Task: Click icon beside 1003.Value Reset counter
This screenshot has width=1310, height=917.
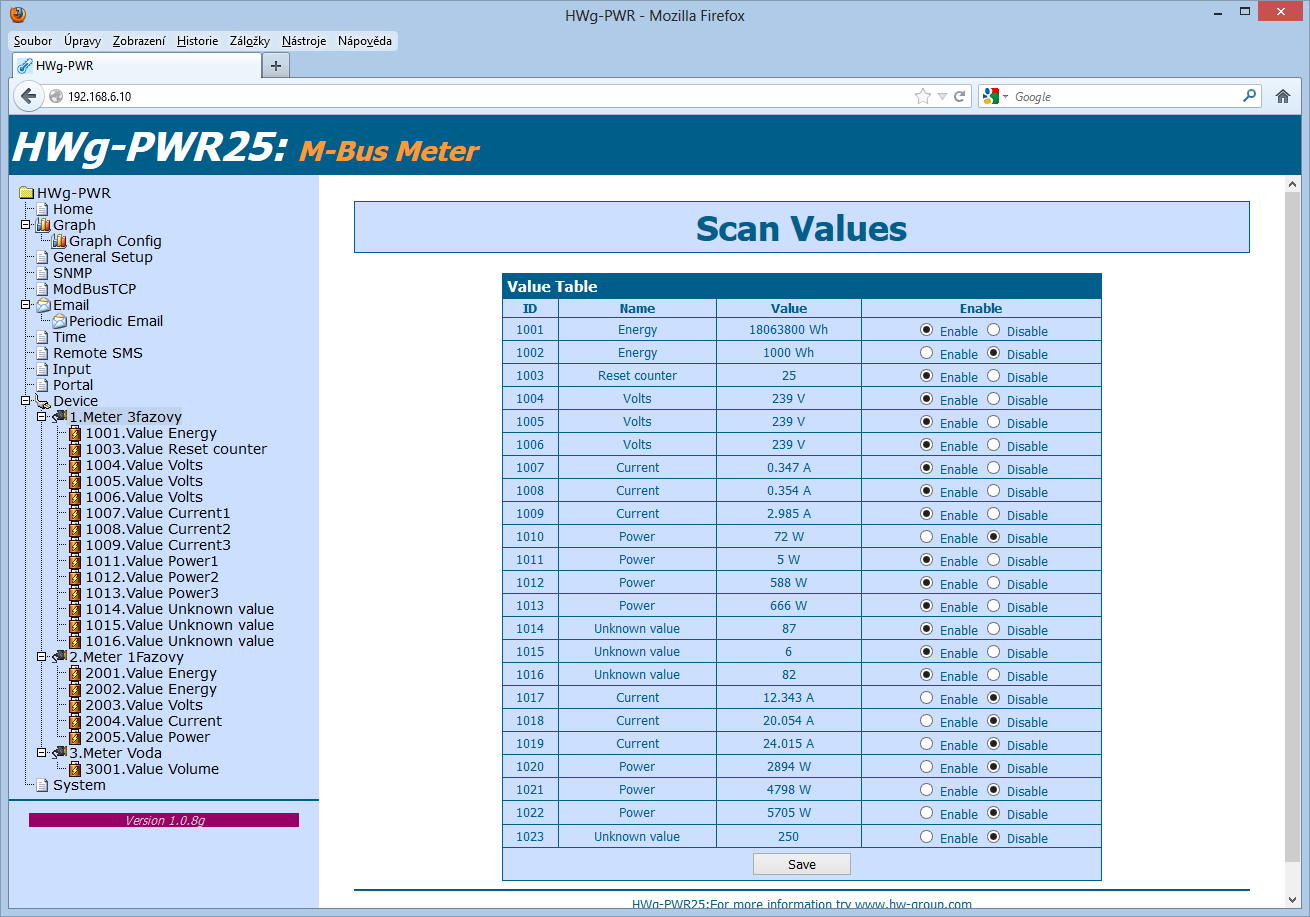Action: [x=75, y=449]
